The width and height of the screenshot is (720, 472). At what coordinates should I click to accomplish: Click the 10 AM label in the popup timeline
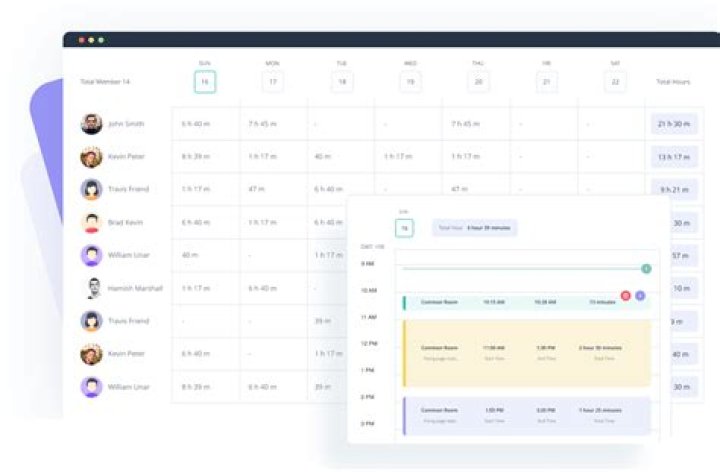click(369, 291)
